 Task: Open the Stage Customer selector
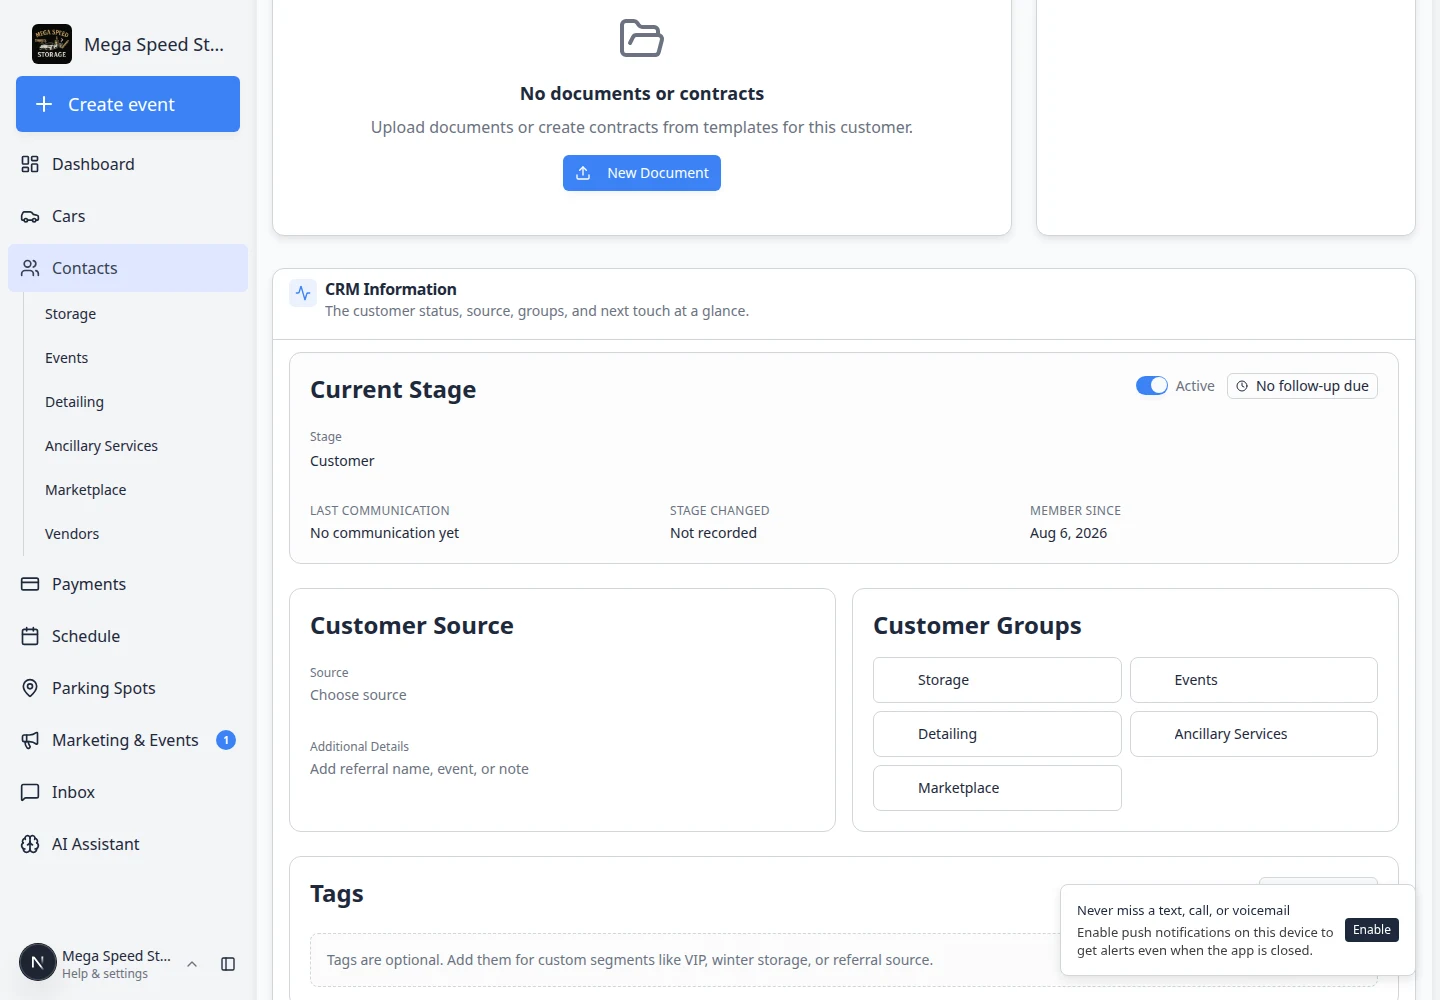click(x=342, y=461)
